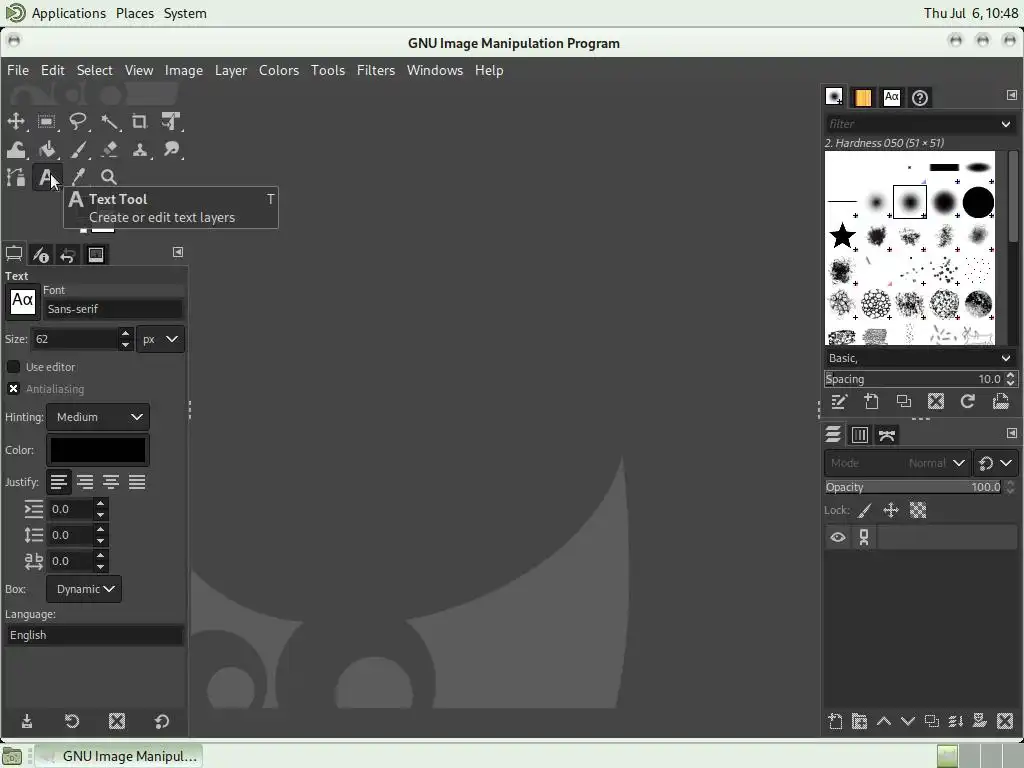Adjust the brush Spacing slider
This screenshot has width=1024, height=768.
click(x=914, y=379)
